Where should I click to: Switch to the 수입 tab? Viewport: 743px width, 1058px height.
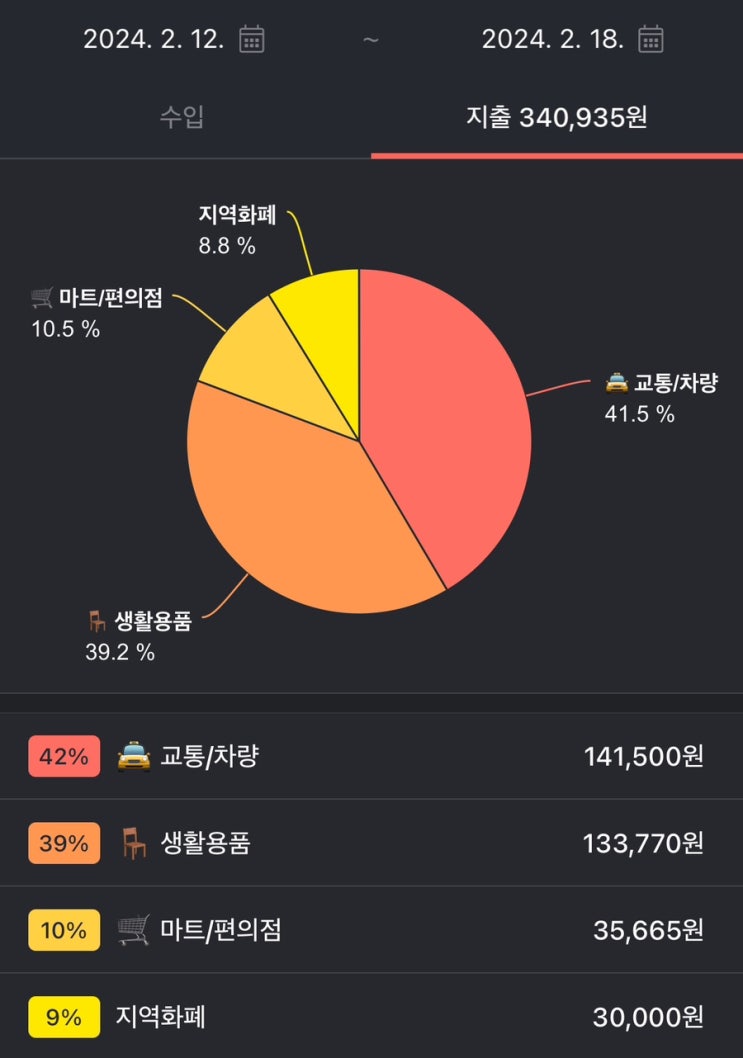pos(183,118)
